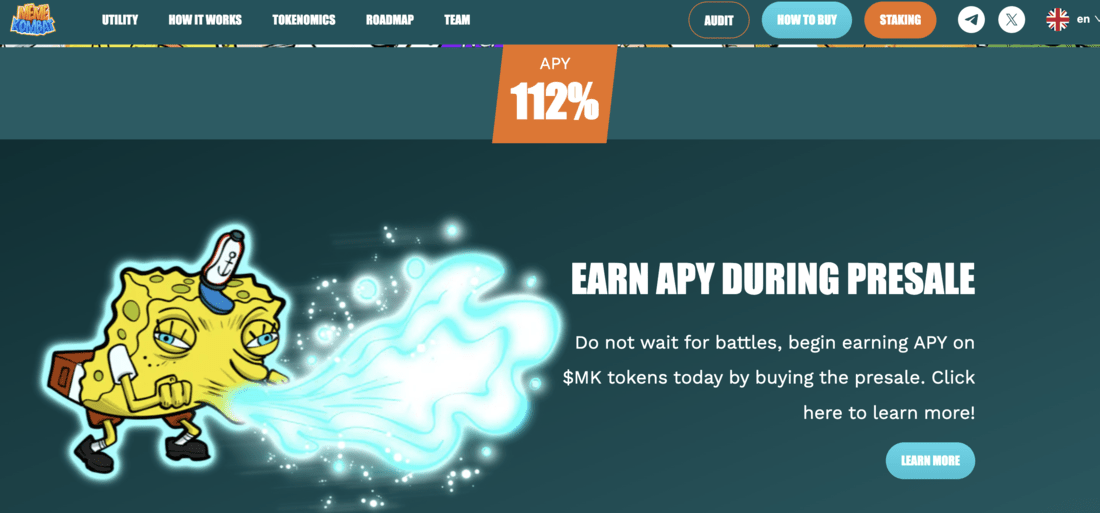Click the Learn More button

pyautogui.click(x=930, y=460)
